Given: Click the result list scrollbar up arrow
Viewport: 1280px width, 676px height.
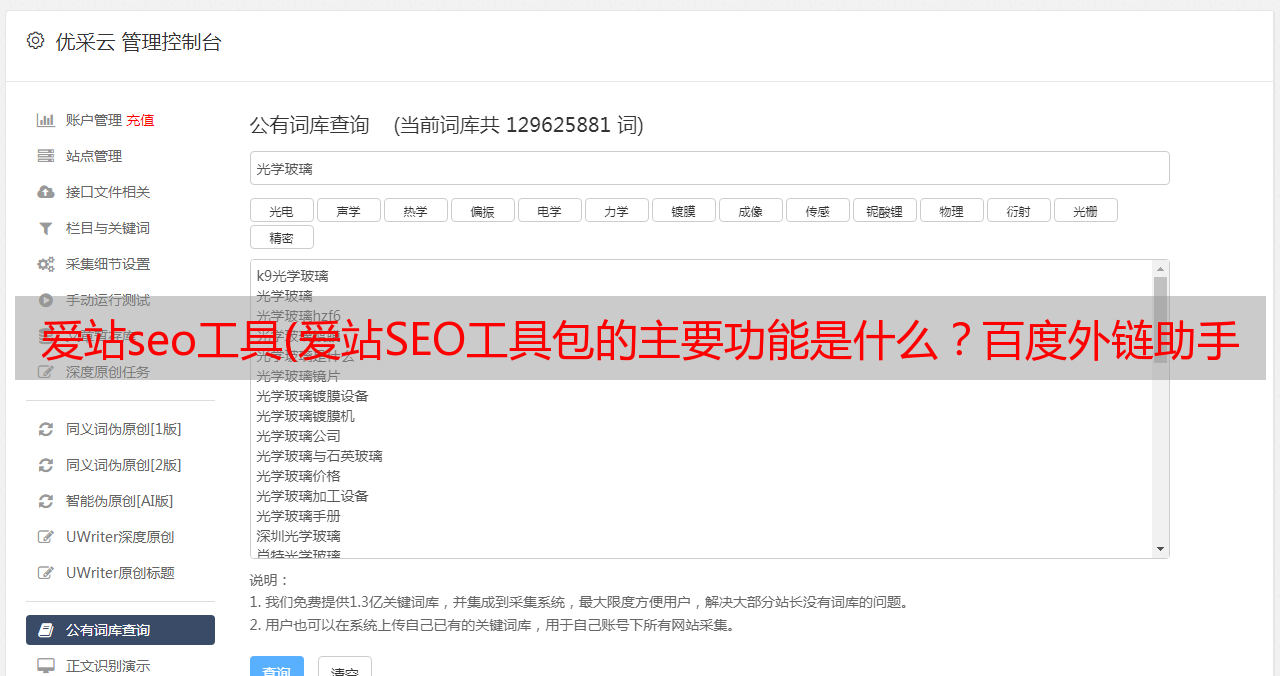Looking at the screenshot, I should click(1160, 269).
